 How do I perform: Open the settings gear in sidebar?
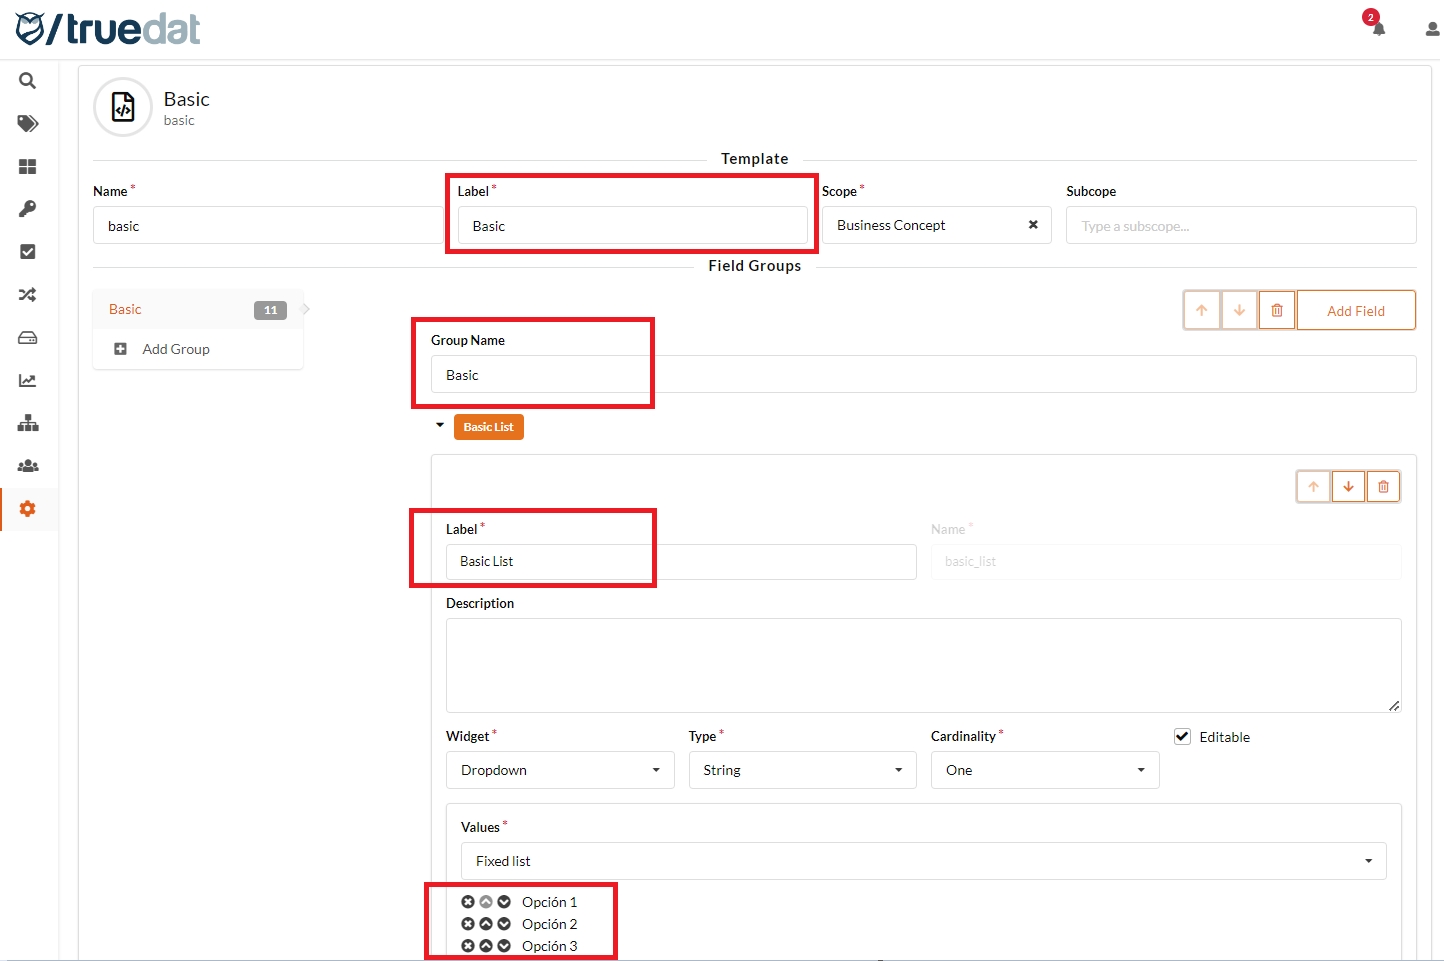27,509
